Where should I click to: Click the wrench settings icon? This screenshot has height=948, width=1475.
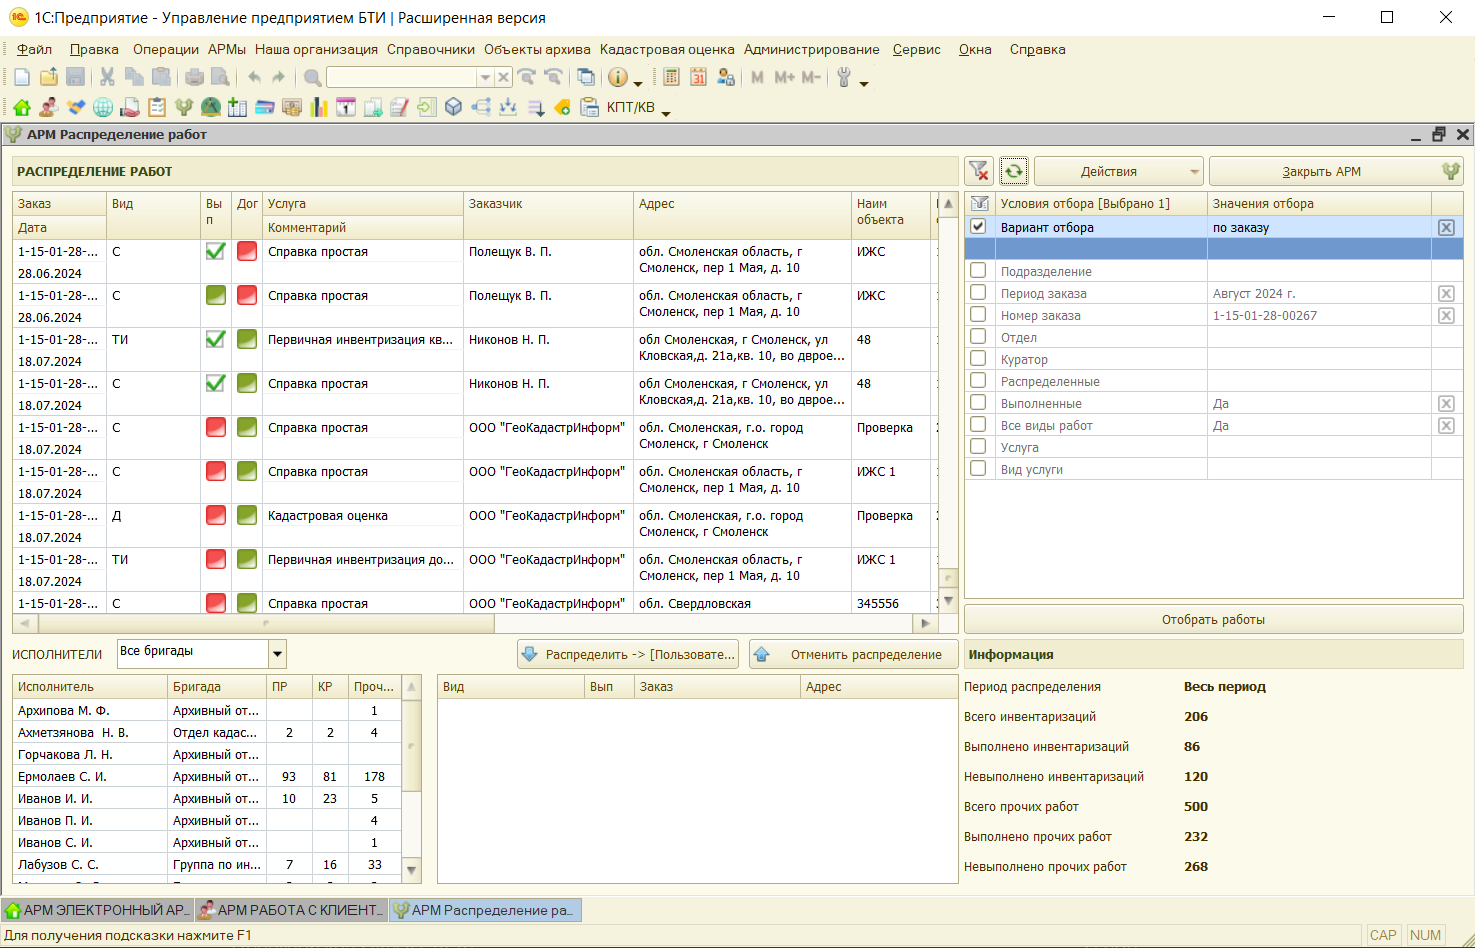click(x=844, y=77)
